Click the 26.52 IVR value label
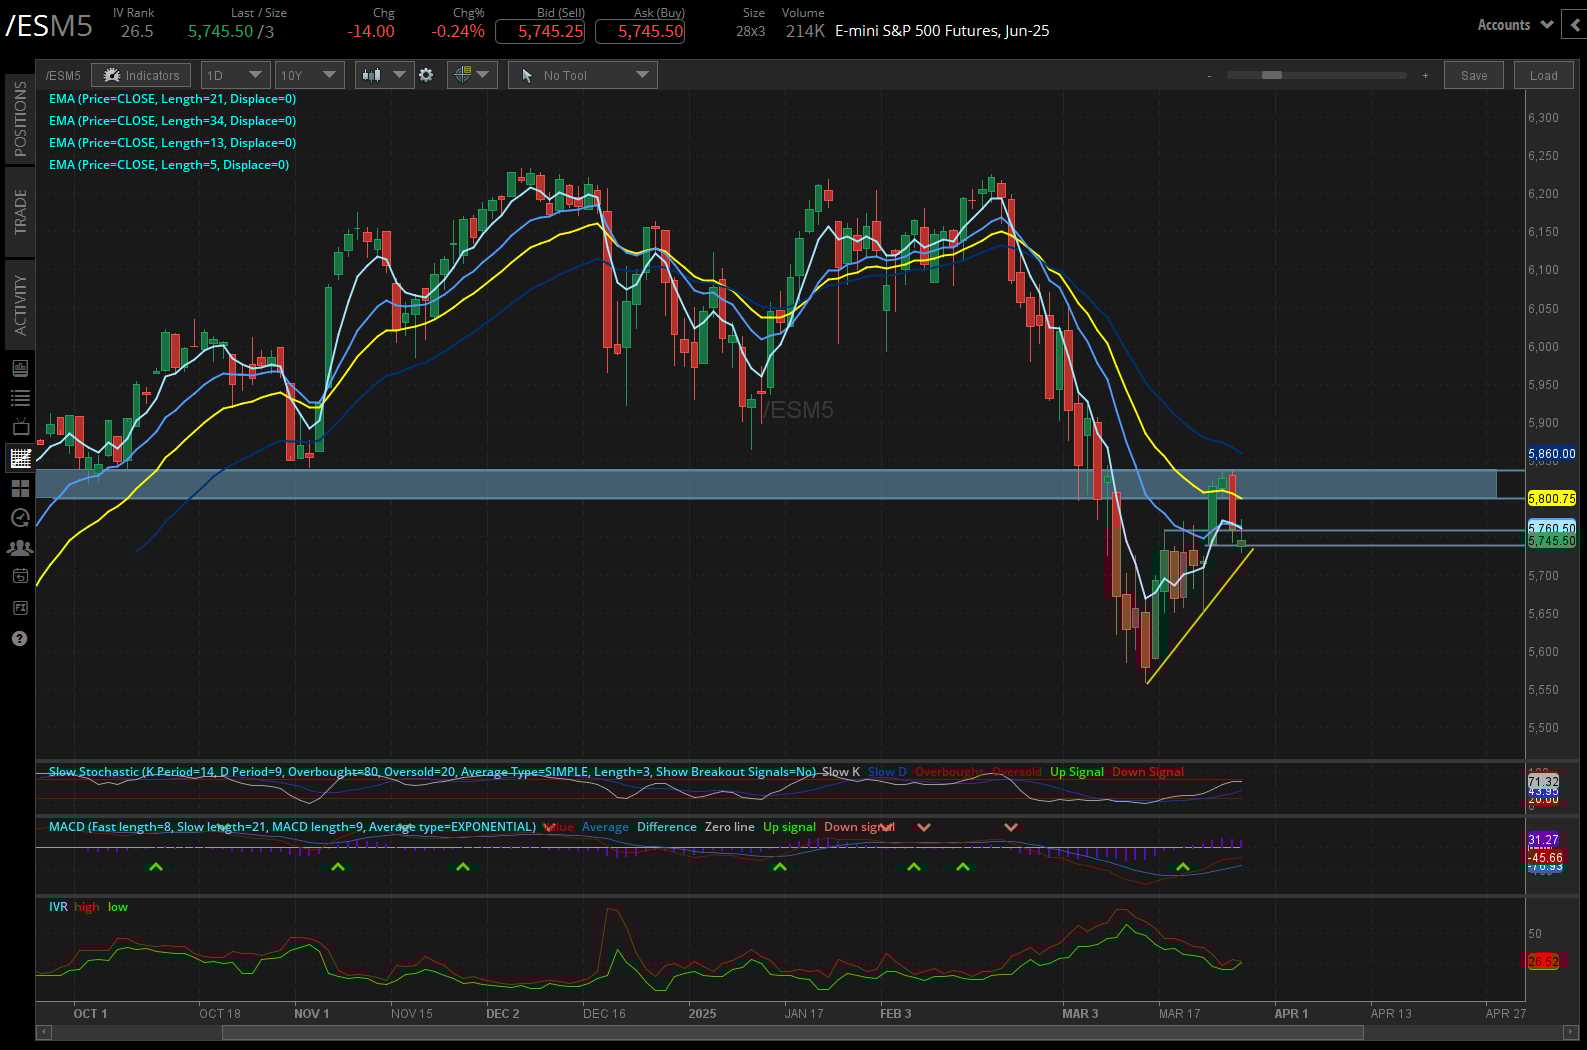The image size is (1587, 1050). click(1543, 961)
